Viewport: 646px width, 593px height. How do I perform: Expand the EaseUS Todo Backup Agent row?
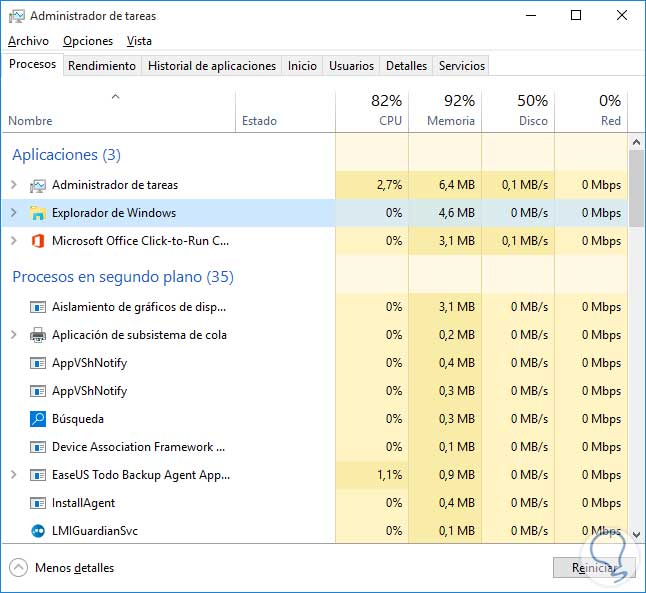(14, 475)
